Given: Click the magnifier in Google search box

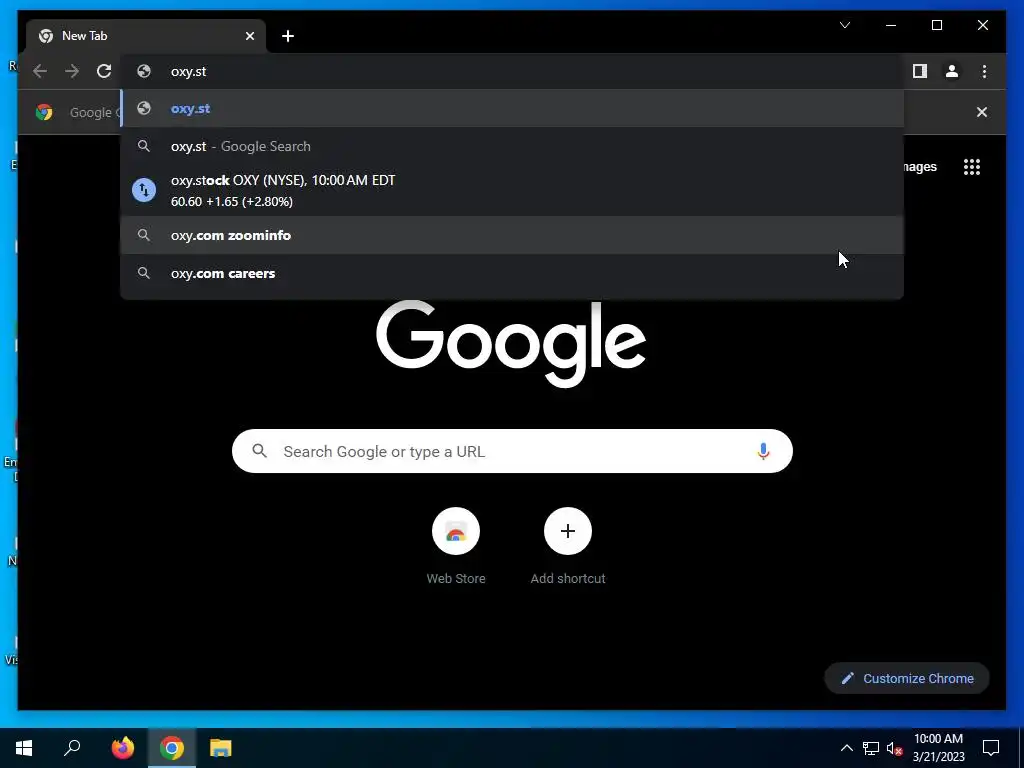Looking at the screenshot, I should (x=259, y=451).
